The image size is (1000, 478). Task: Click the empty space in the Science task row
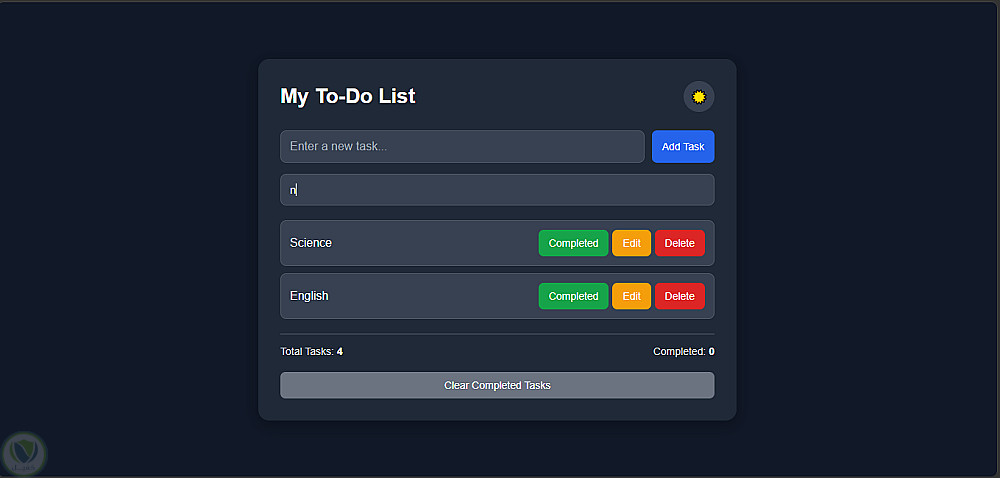pos(434,243)
